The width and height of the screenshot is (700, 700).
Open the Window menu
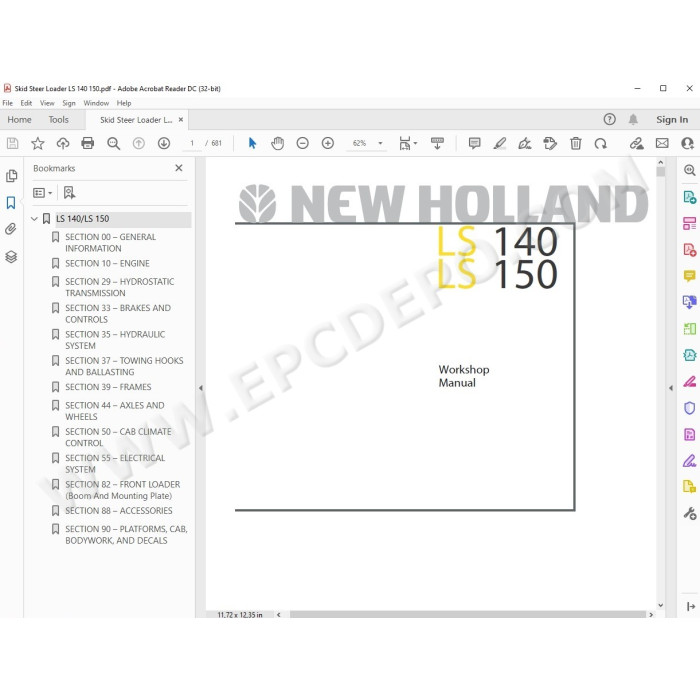coord(96,103)
